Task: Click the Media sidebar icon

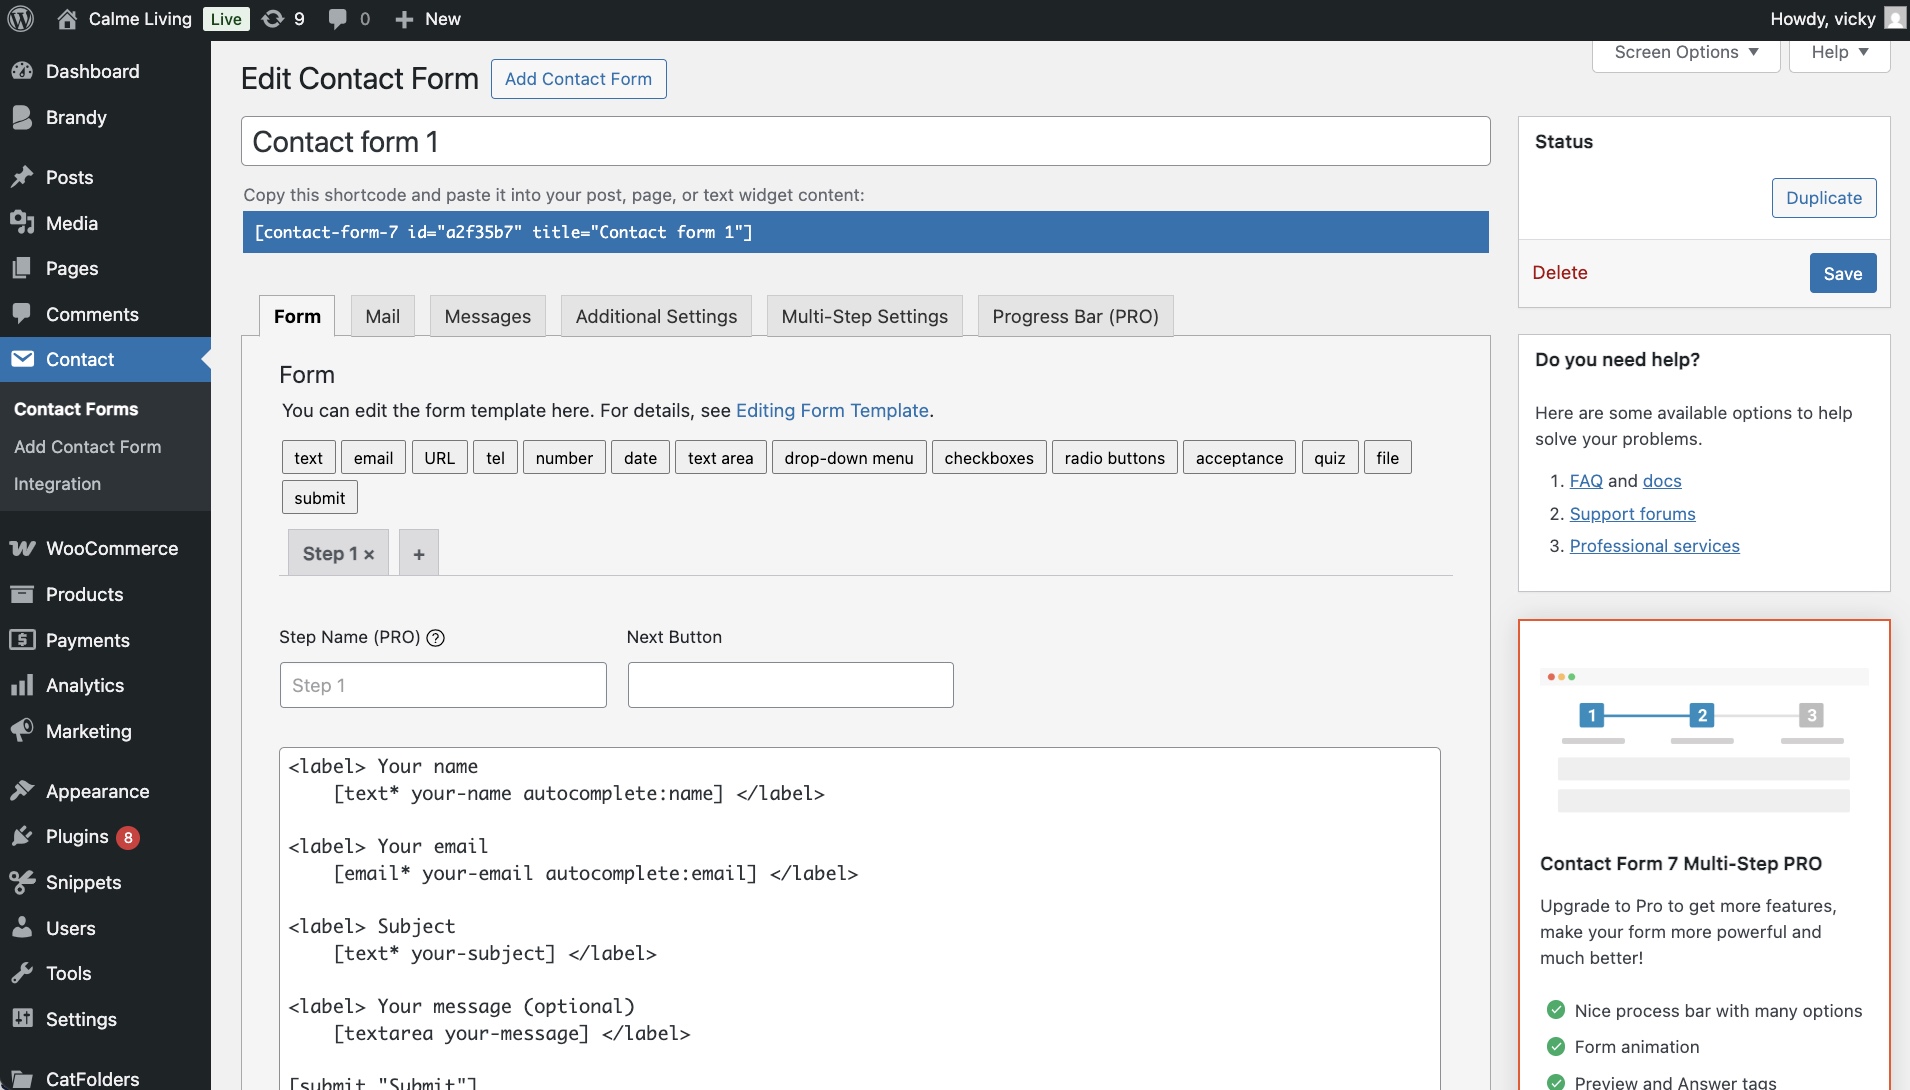Action: click(22, 223)
